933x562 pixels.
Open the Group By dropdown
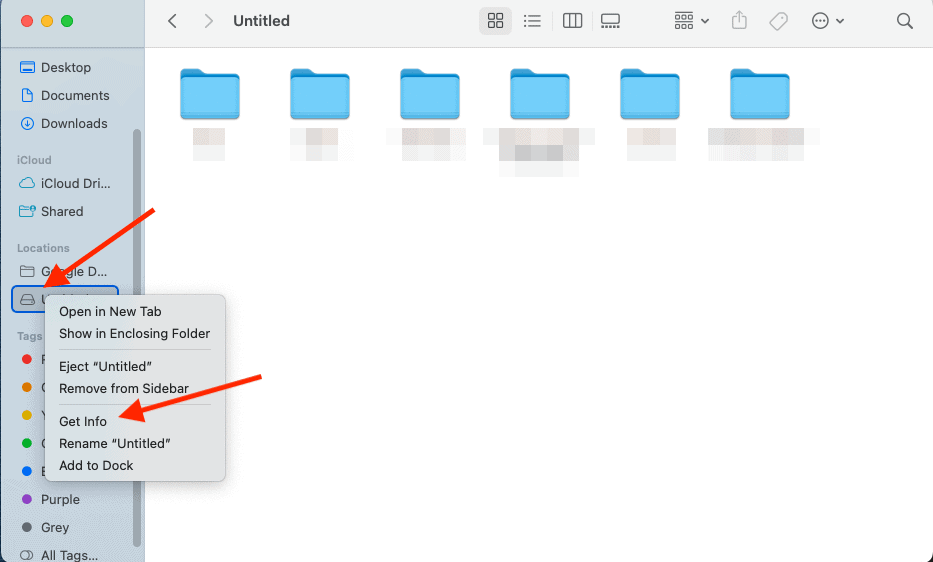coord(691,21)
